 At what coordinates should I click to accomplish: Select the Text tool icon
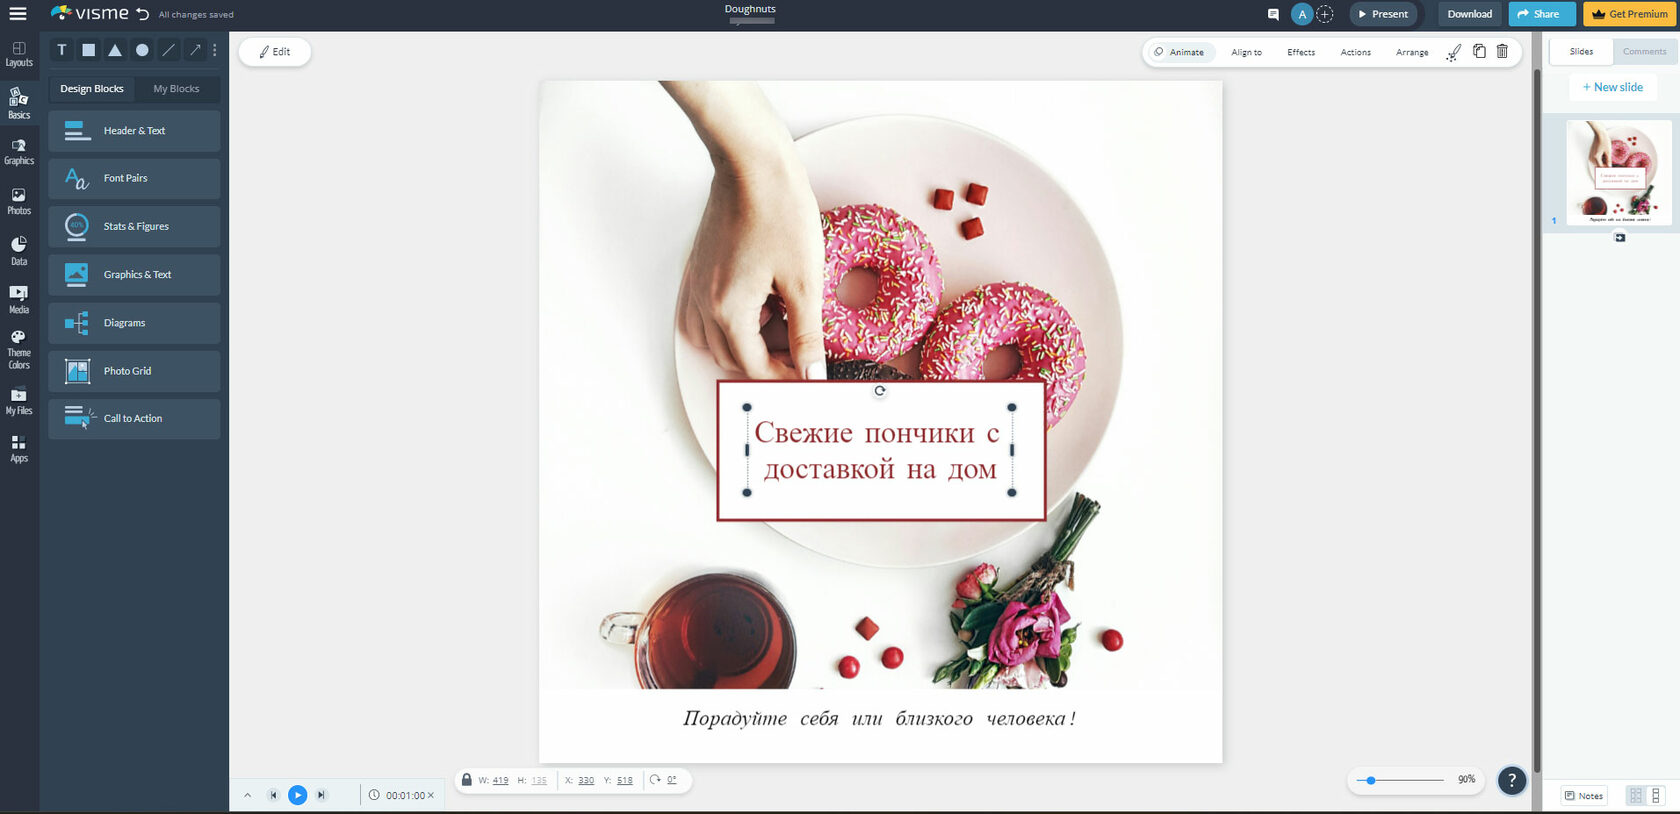[62, 50]
